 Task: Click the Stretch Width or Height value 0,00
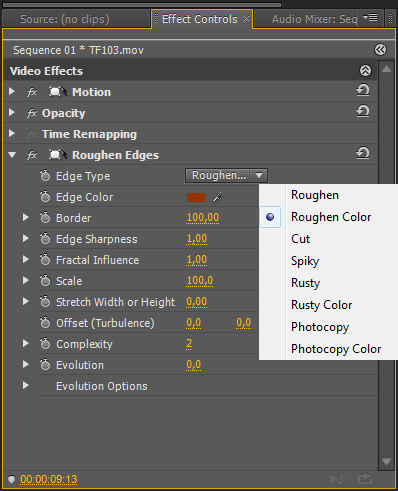coord(197,302)
